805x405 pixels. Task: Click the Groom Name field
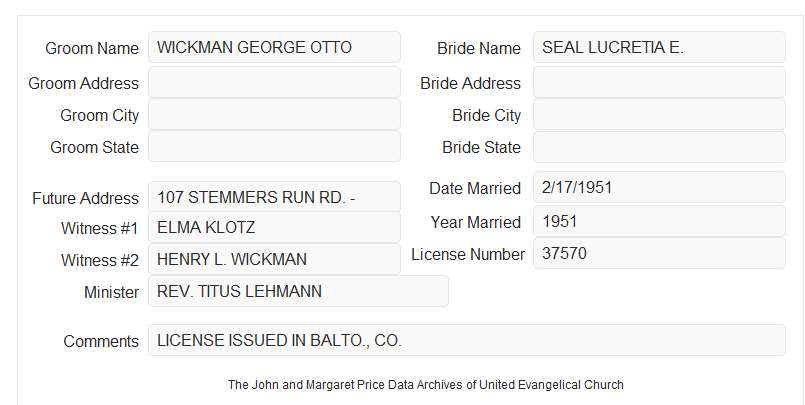click(274, 47)
